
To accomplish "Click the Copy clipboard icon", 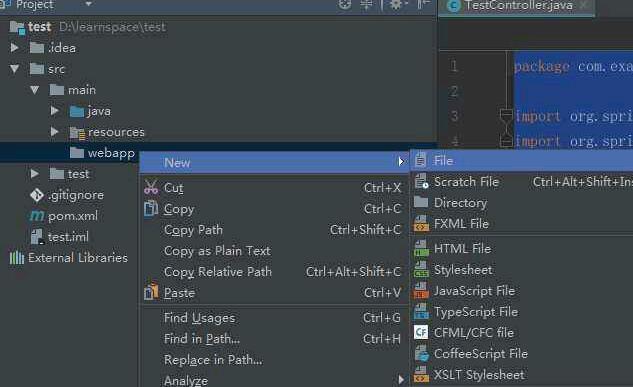I will tap(151, 209).
